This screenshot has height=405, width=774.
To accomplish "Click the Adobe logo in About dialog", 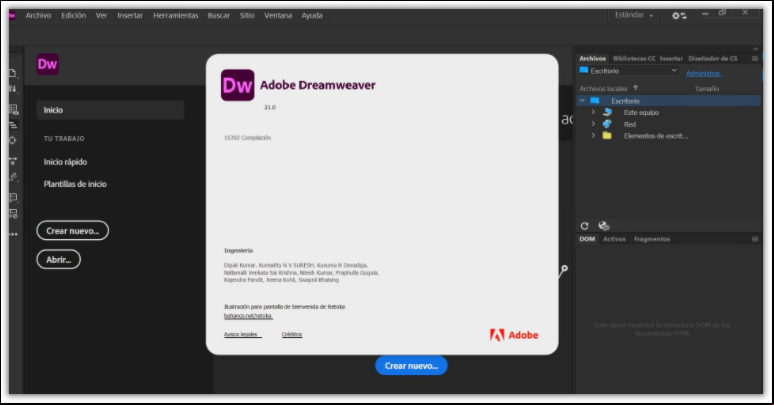I will (x=514, y=335).
